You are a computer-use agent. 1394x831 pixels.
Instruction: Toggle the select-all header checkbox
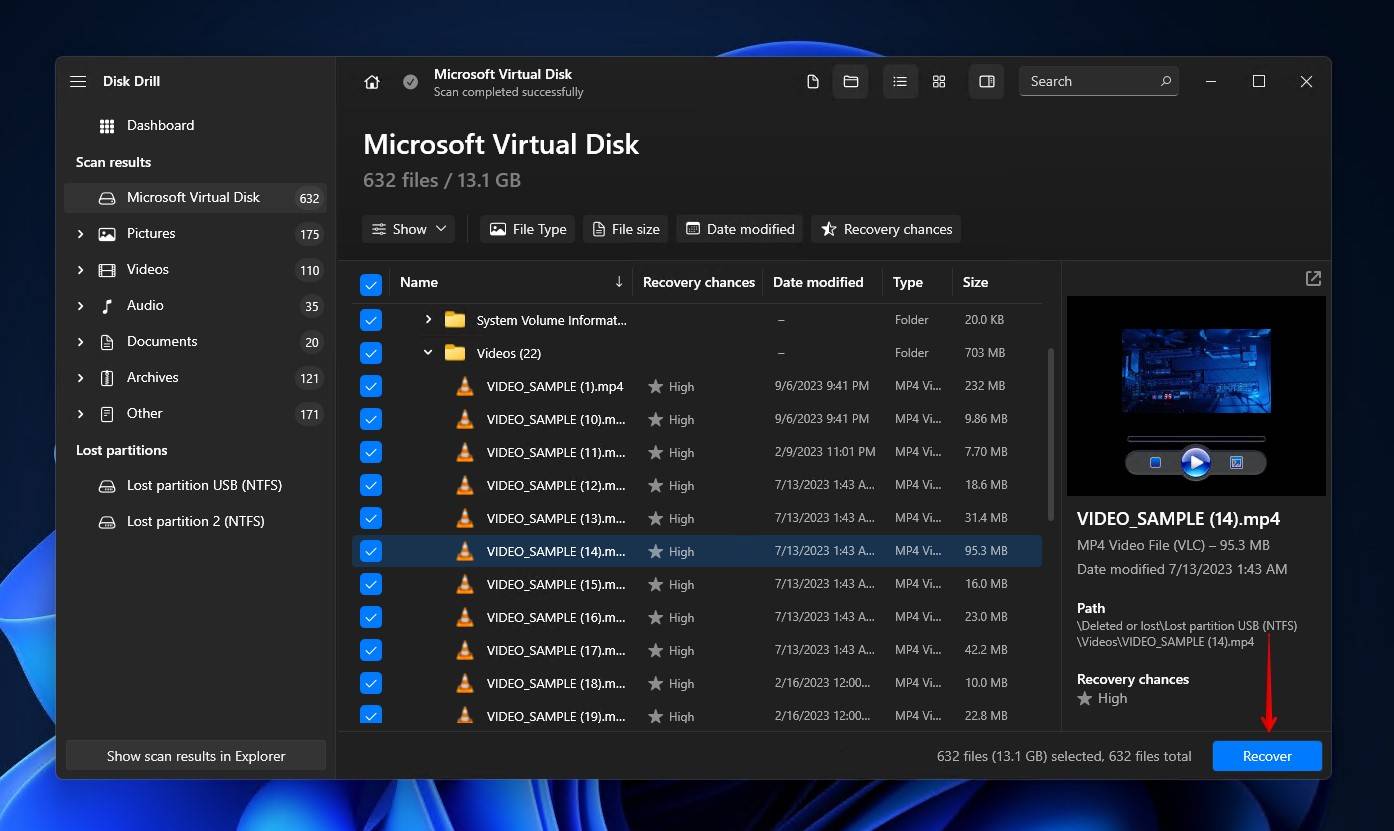point(371,285)
